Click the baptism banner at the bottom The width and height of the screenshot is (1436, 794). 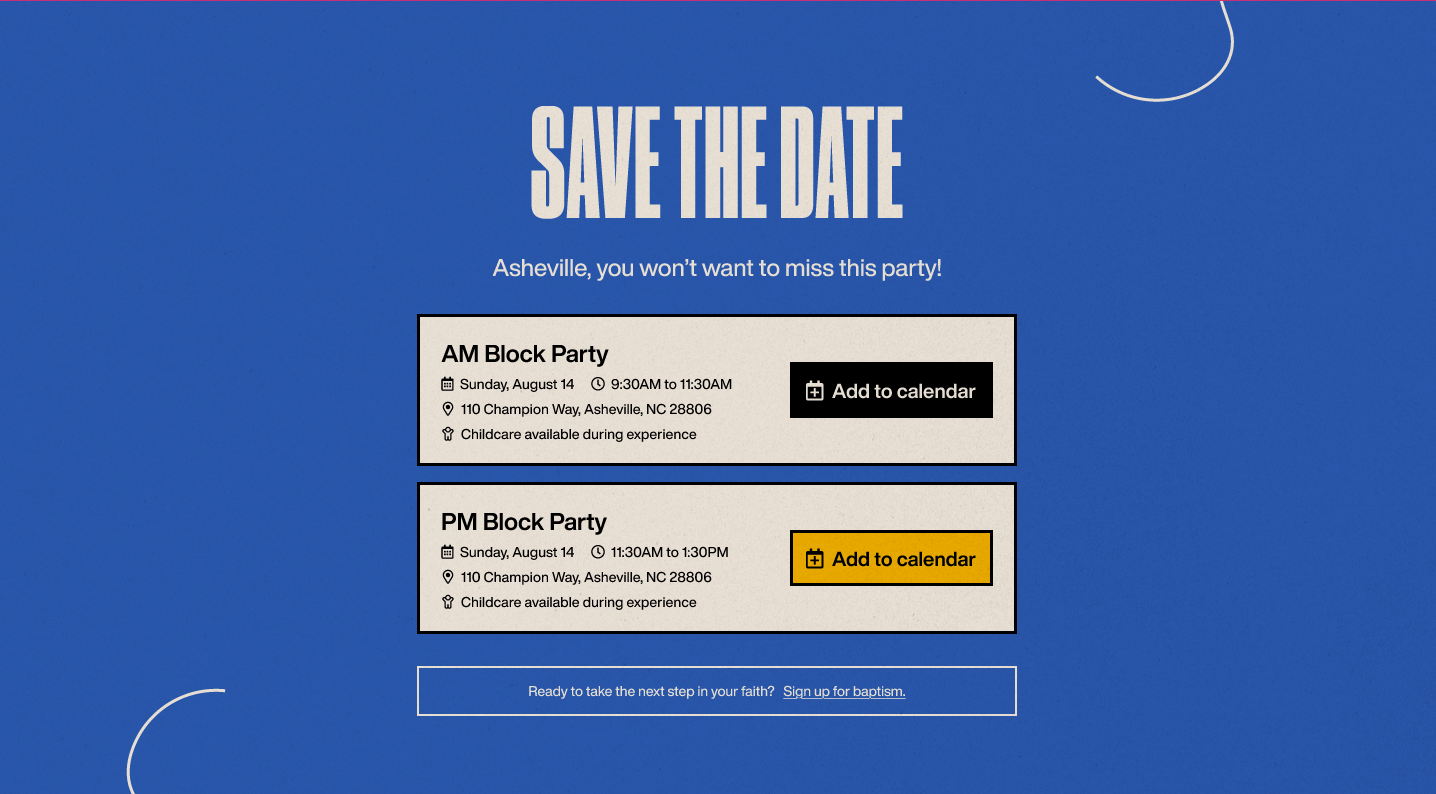(717, 691)
